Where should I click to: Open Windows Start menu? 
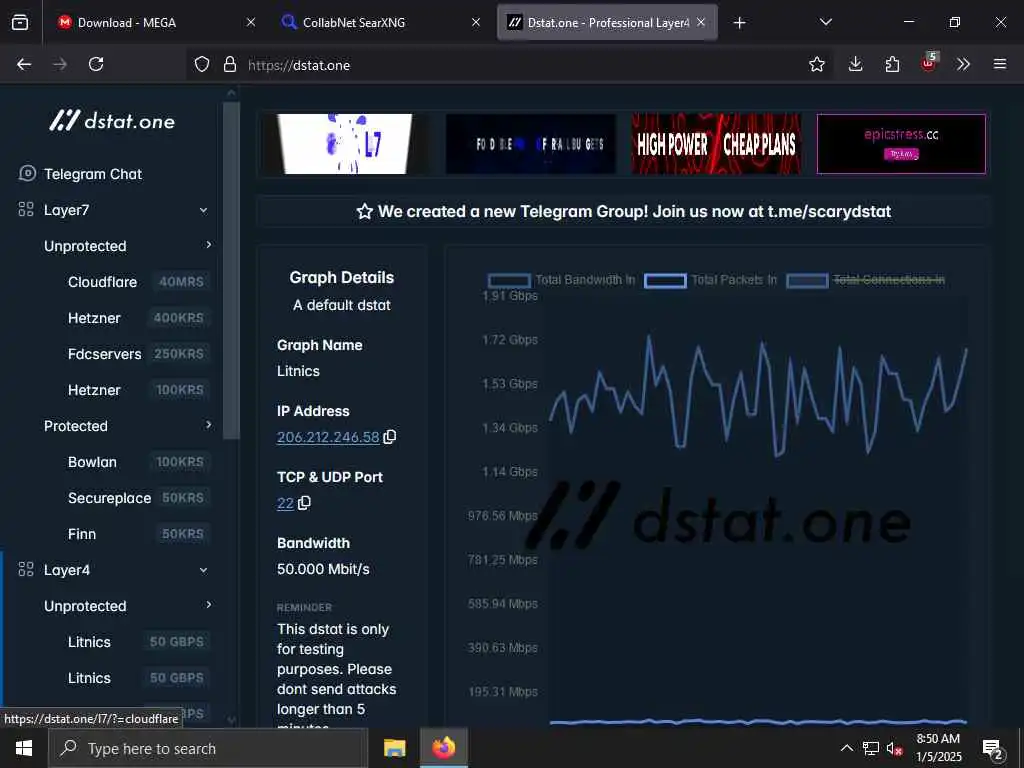point(24,748)
